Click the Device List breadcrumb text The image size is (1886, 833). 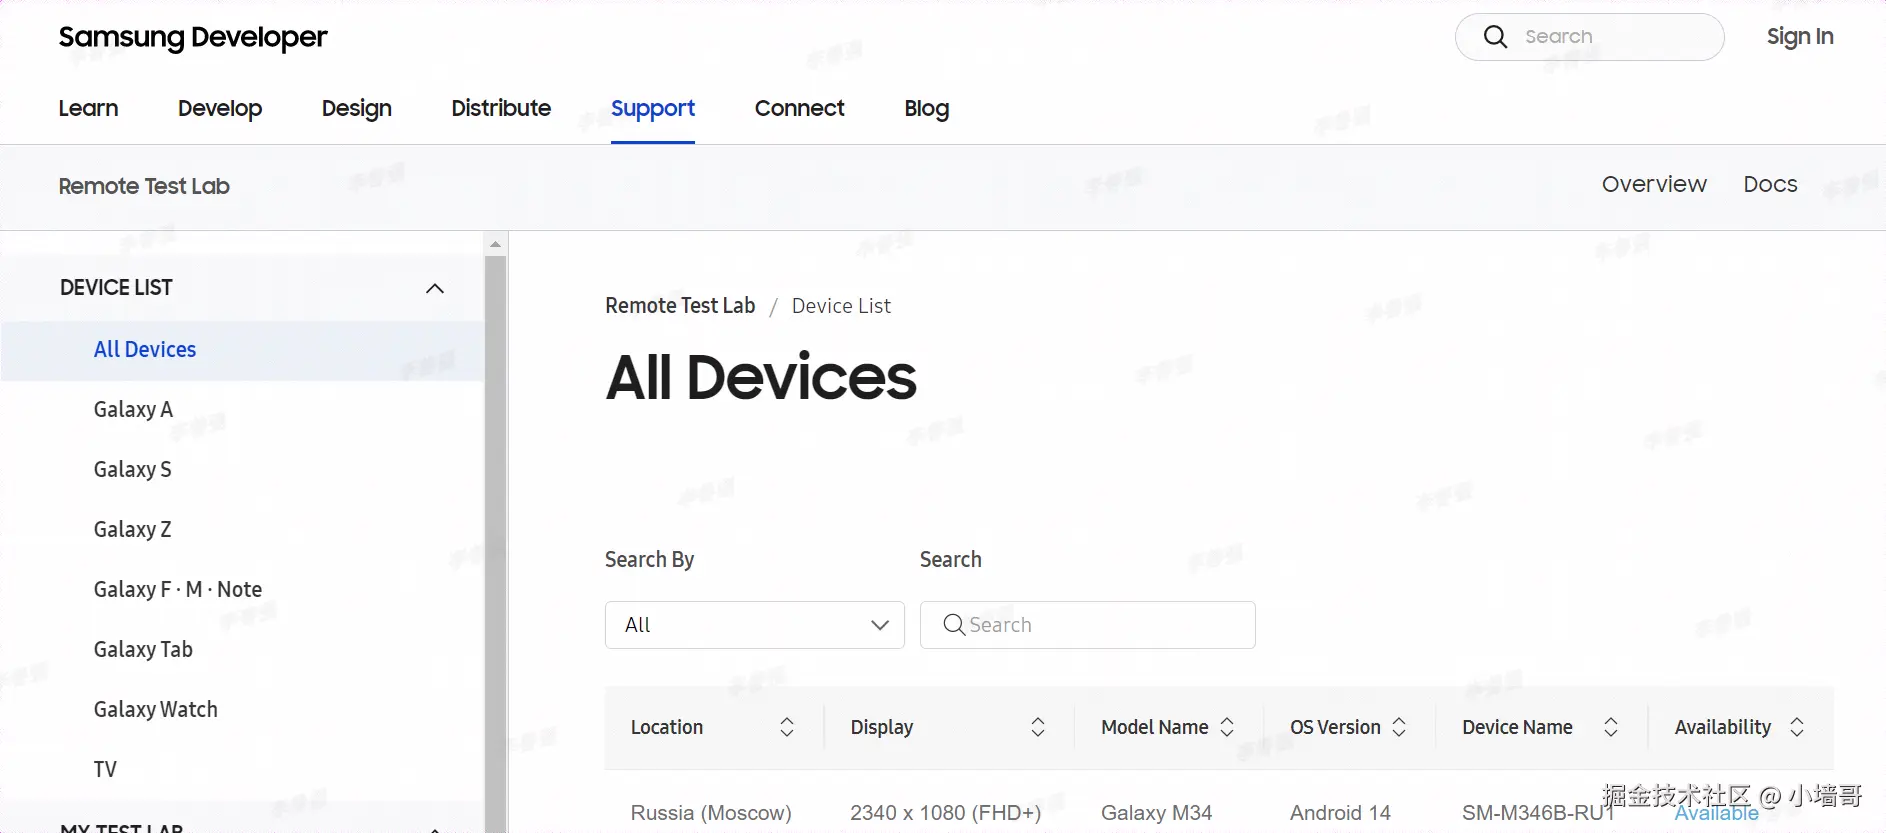pyautogui.click(x=841, y=306)
